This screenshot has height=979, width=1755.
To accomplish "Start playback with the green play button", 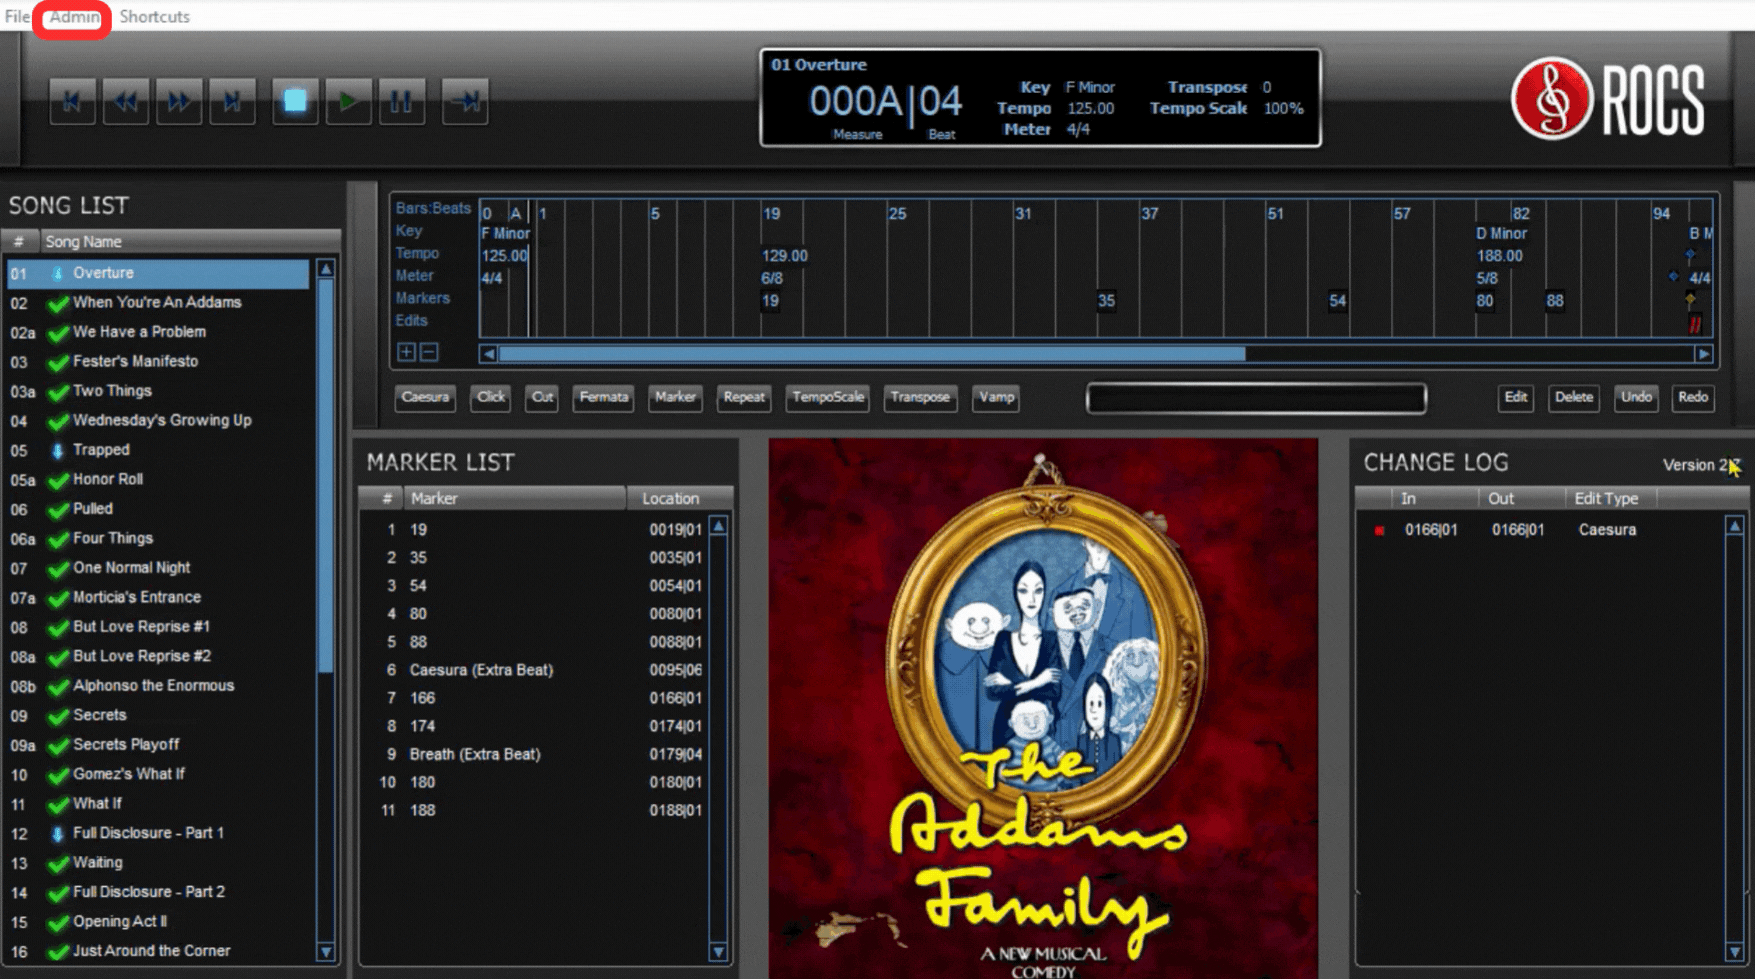I will pyautogui.click(x=348, y=101).
